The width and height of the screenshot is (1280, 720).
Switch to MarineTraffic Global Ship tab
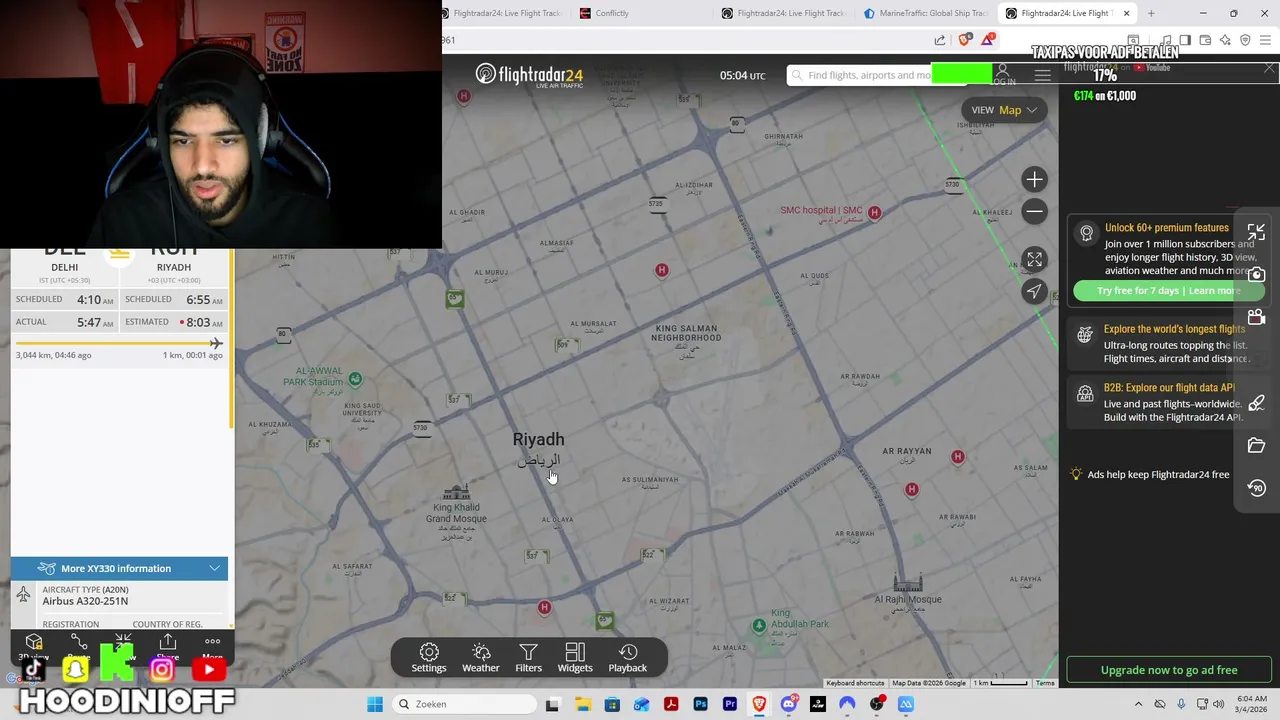926,13
